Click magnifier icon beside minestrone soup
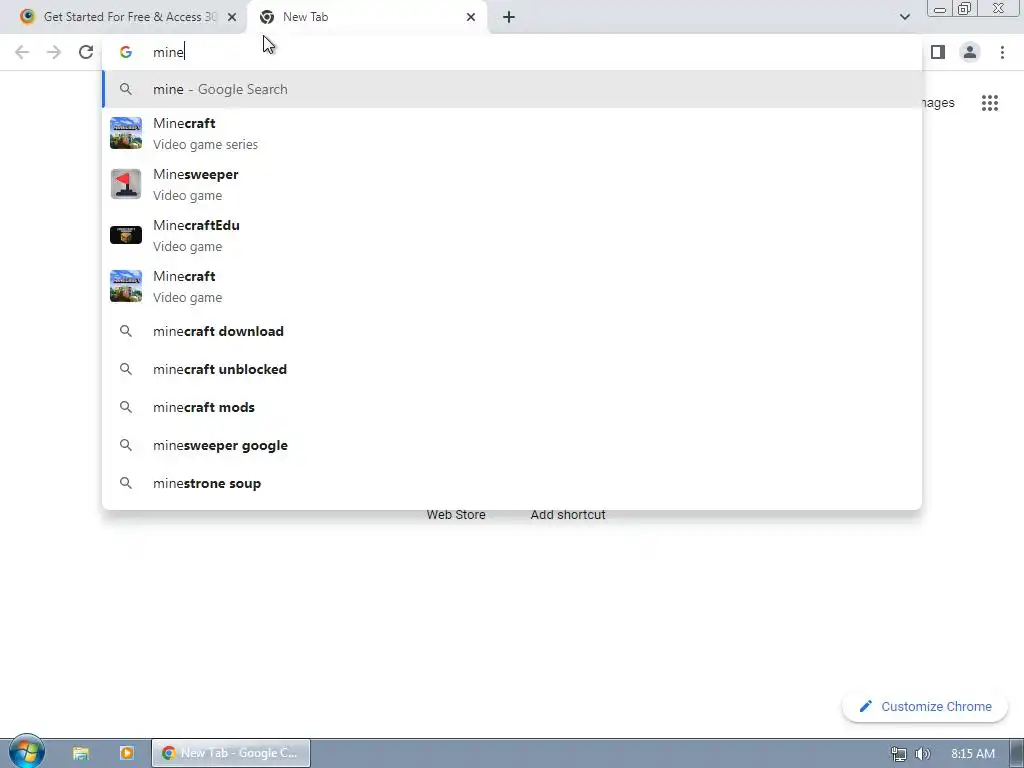The width and height of the screenshot is (1024, 768). 126,483
